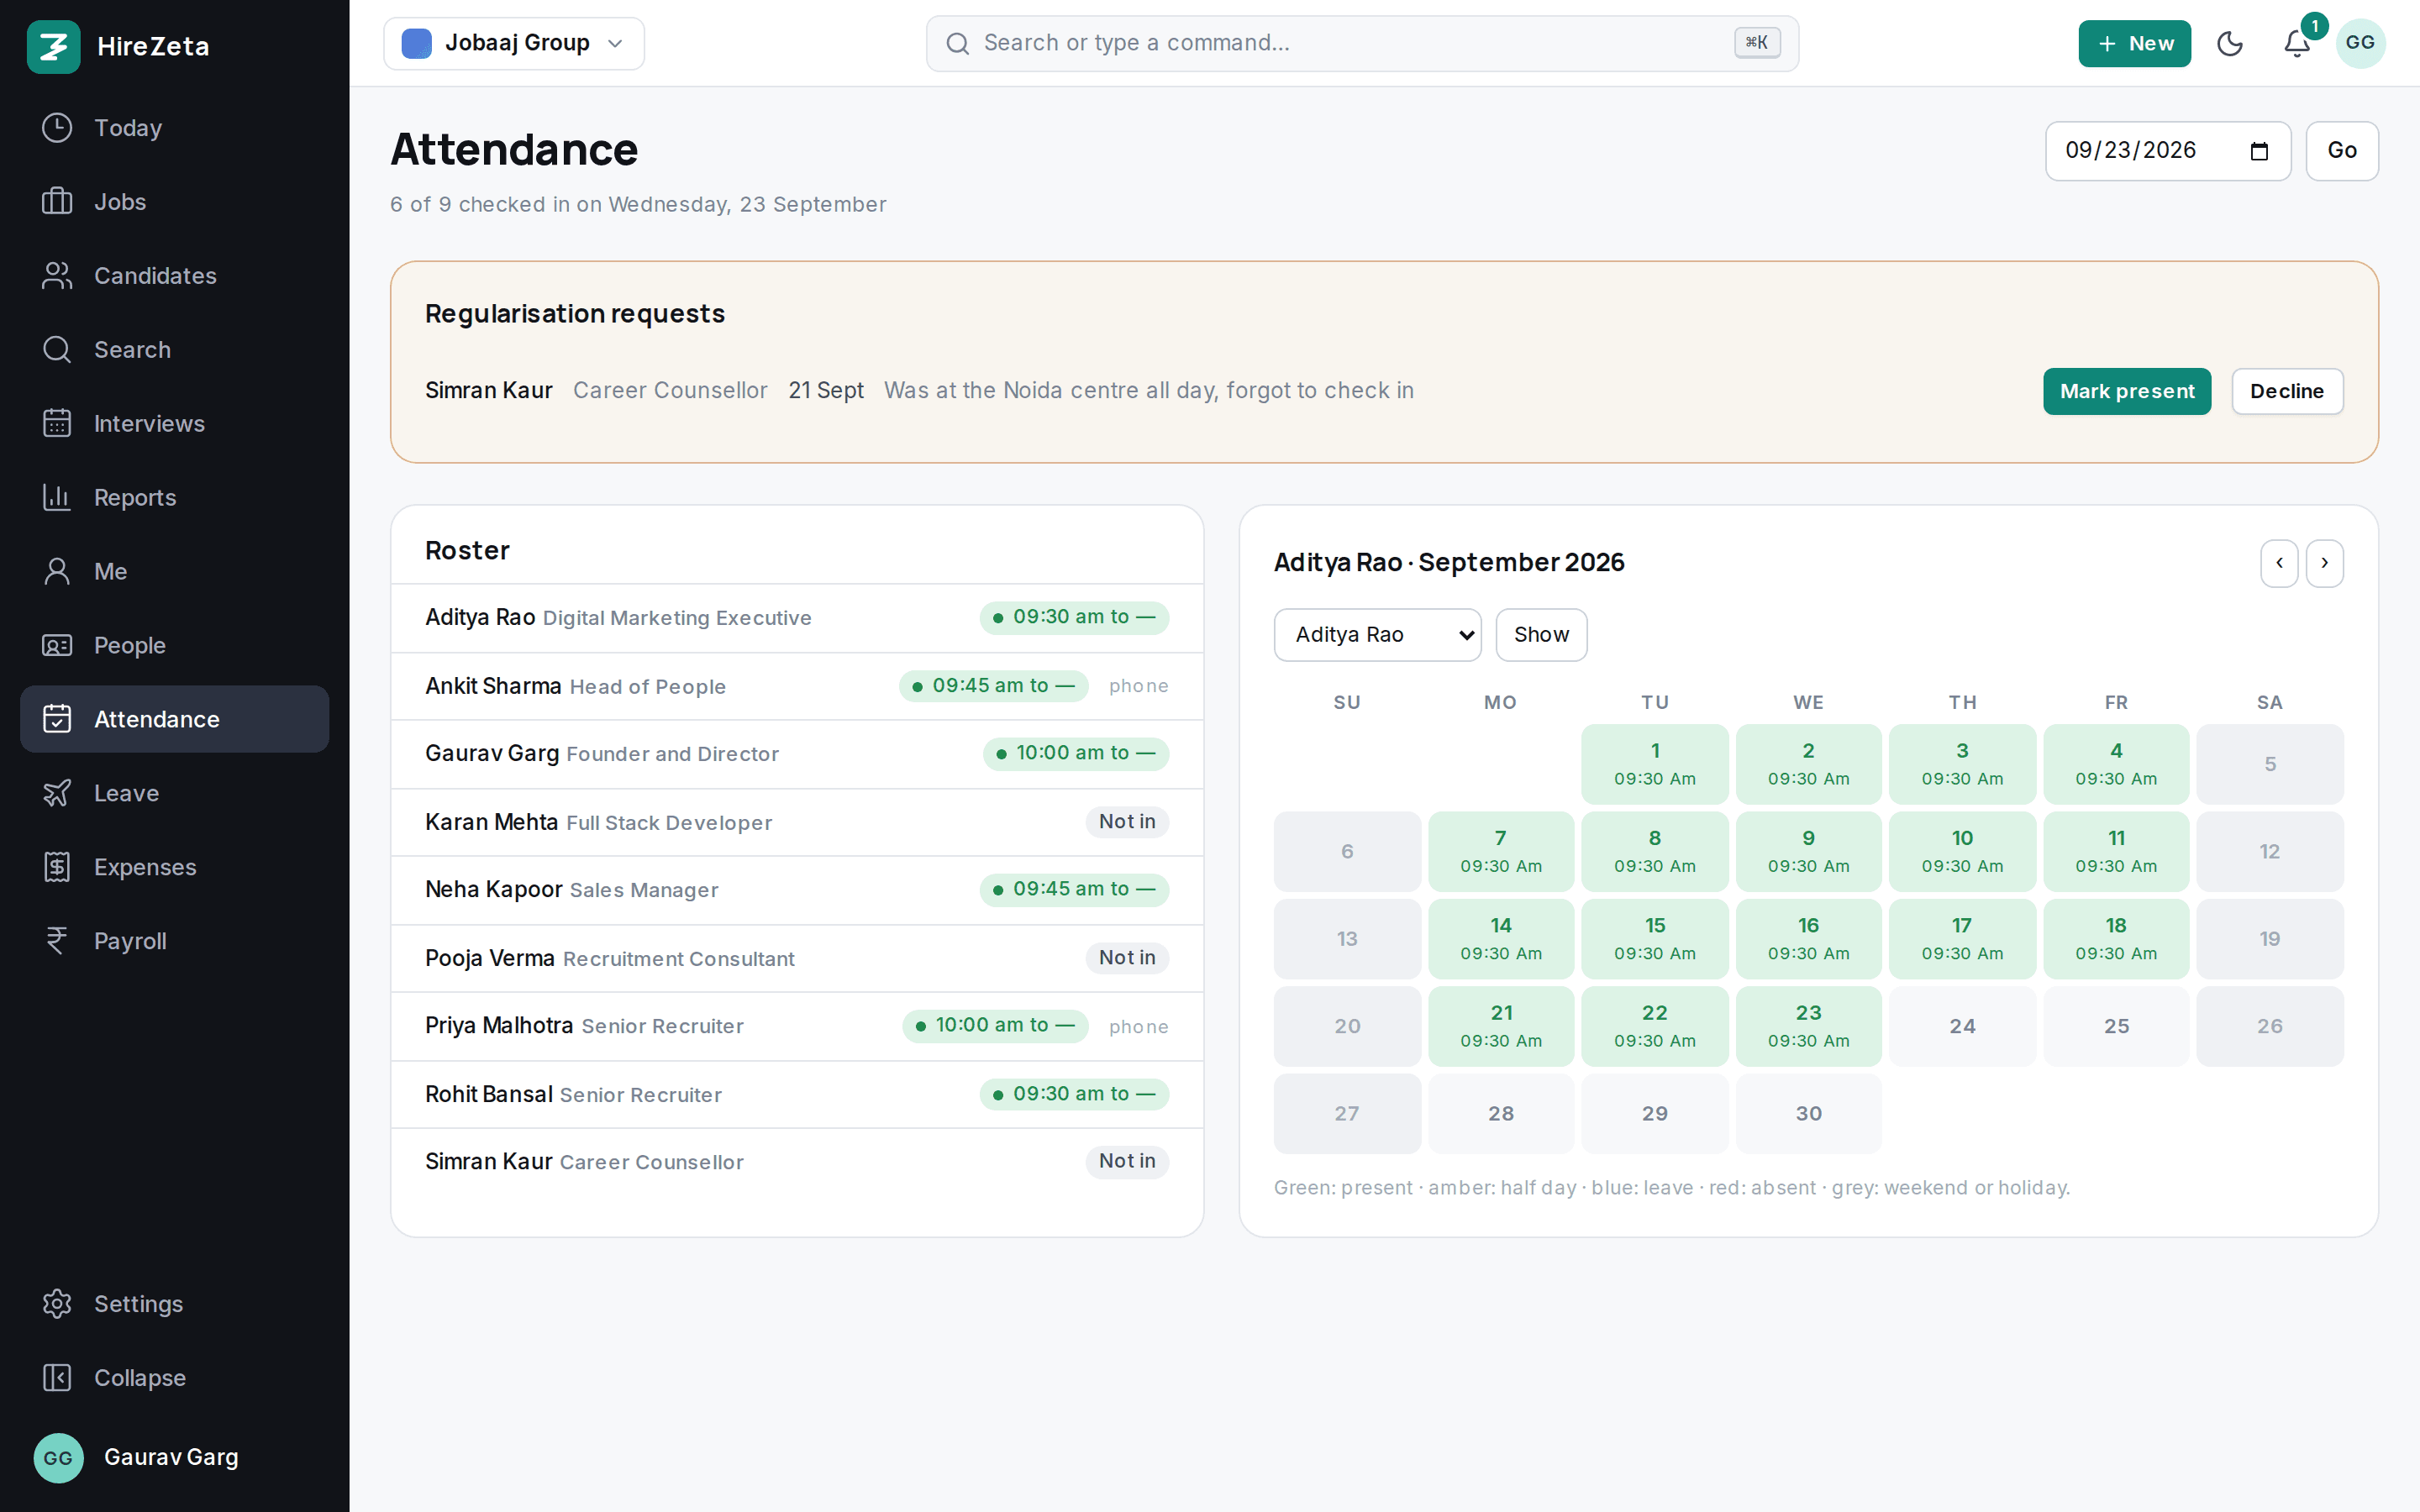
Task: Select grey September 5 calendar cell
Action: pos(2270,764)
